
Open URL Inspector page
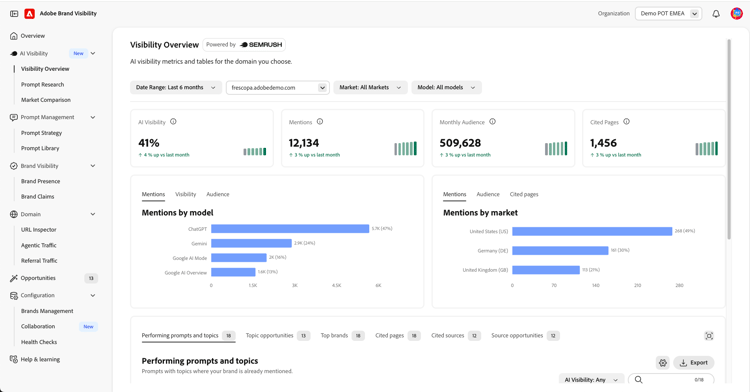(x=39, y=229)
